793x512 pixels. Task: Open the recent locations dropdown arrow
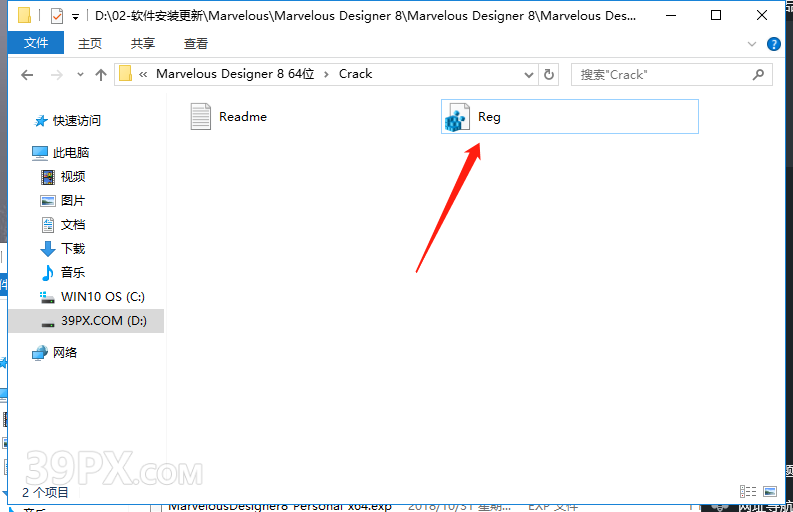(x=80, y=75)
